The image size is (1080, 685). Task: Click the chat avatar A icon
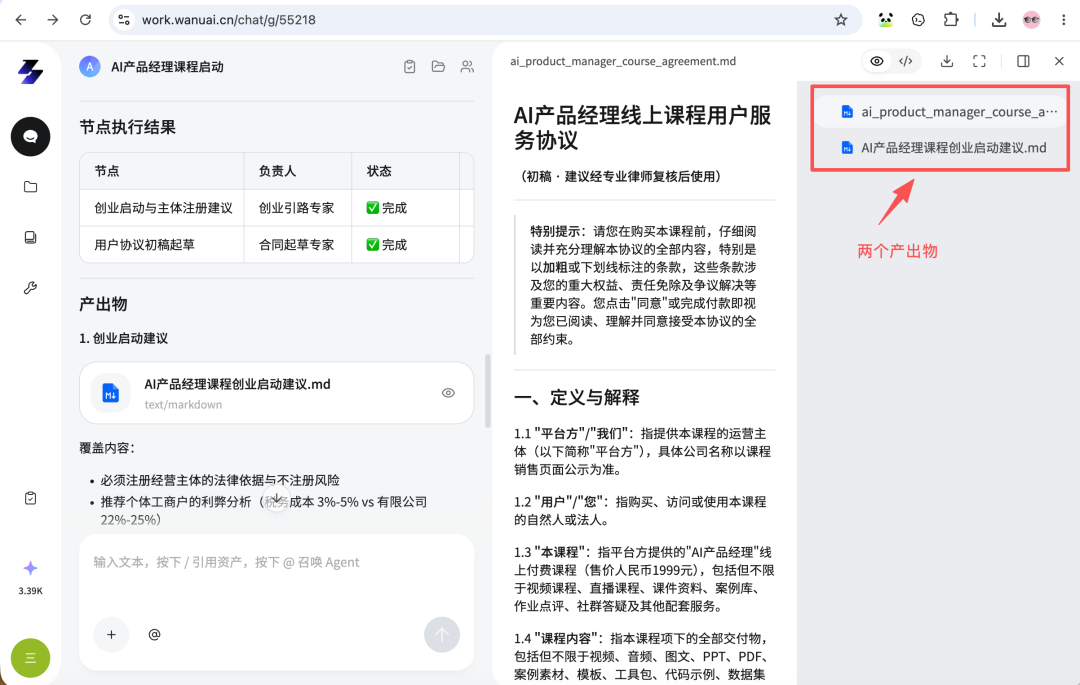coord(90,67)
